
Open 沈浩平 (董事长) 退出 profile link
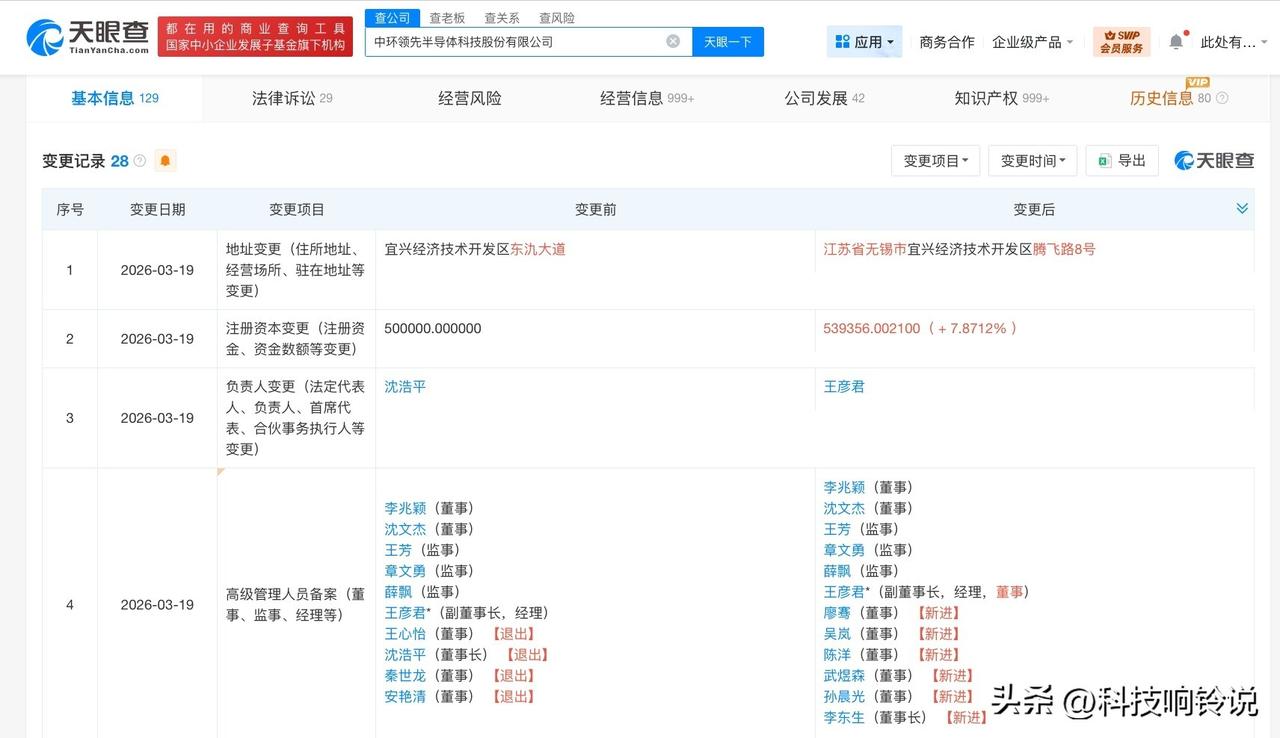point(405,655)
